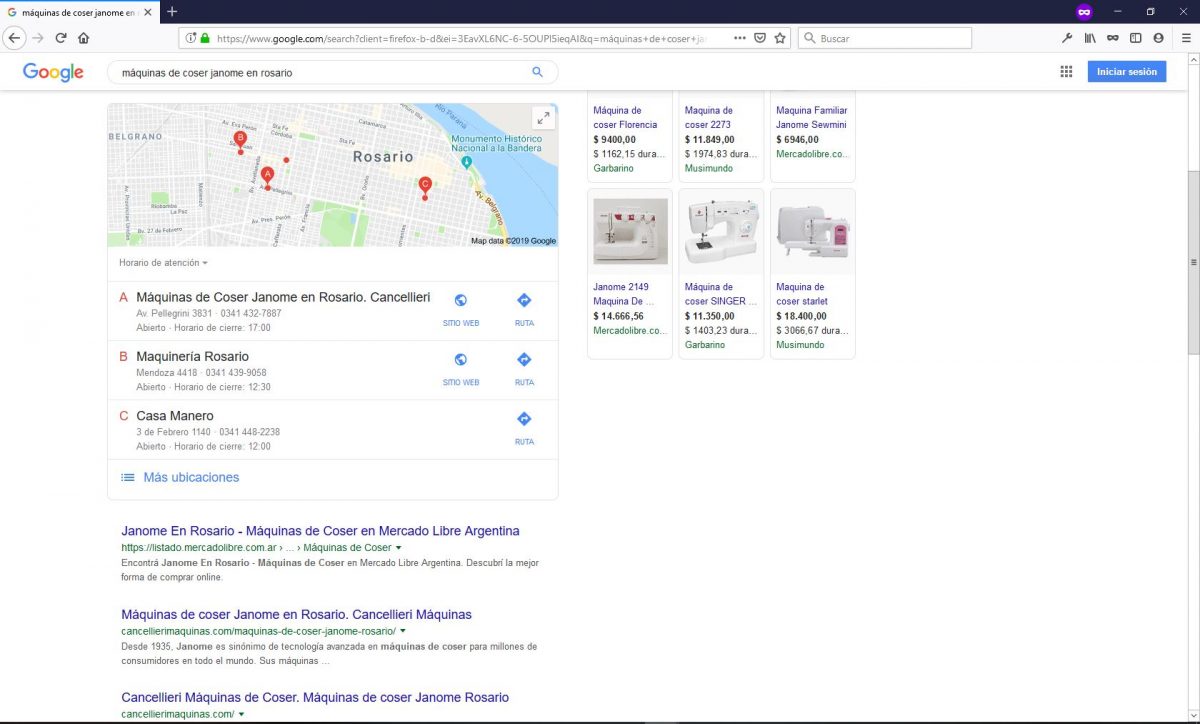Viewport: 1200px width, 724px height.
Task: Click the RUTA directions icon for Casa Manero
Action: pos(524,418)
